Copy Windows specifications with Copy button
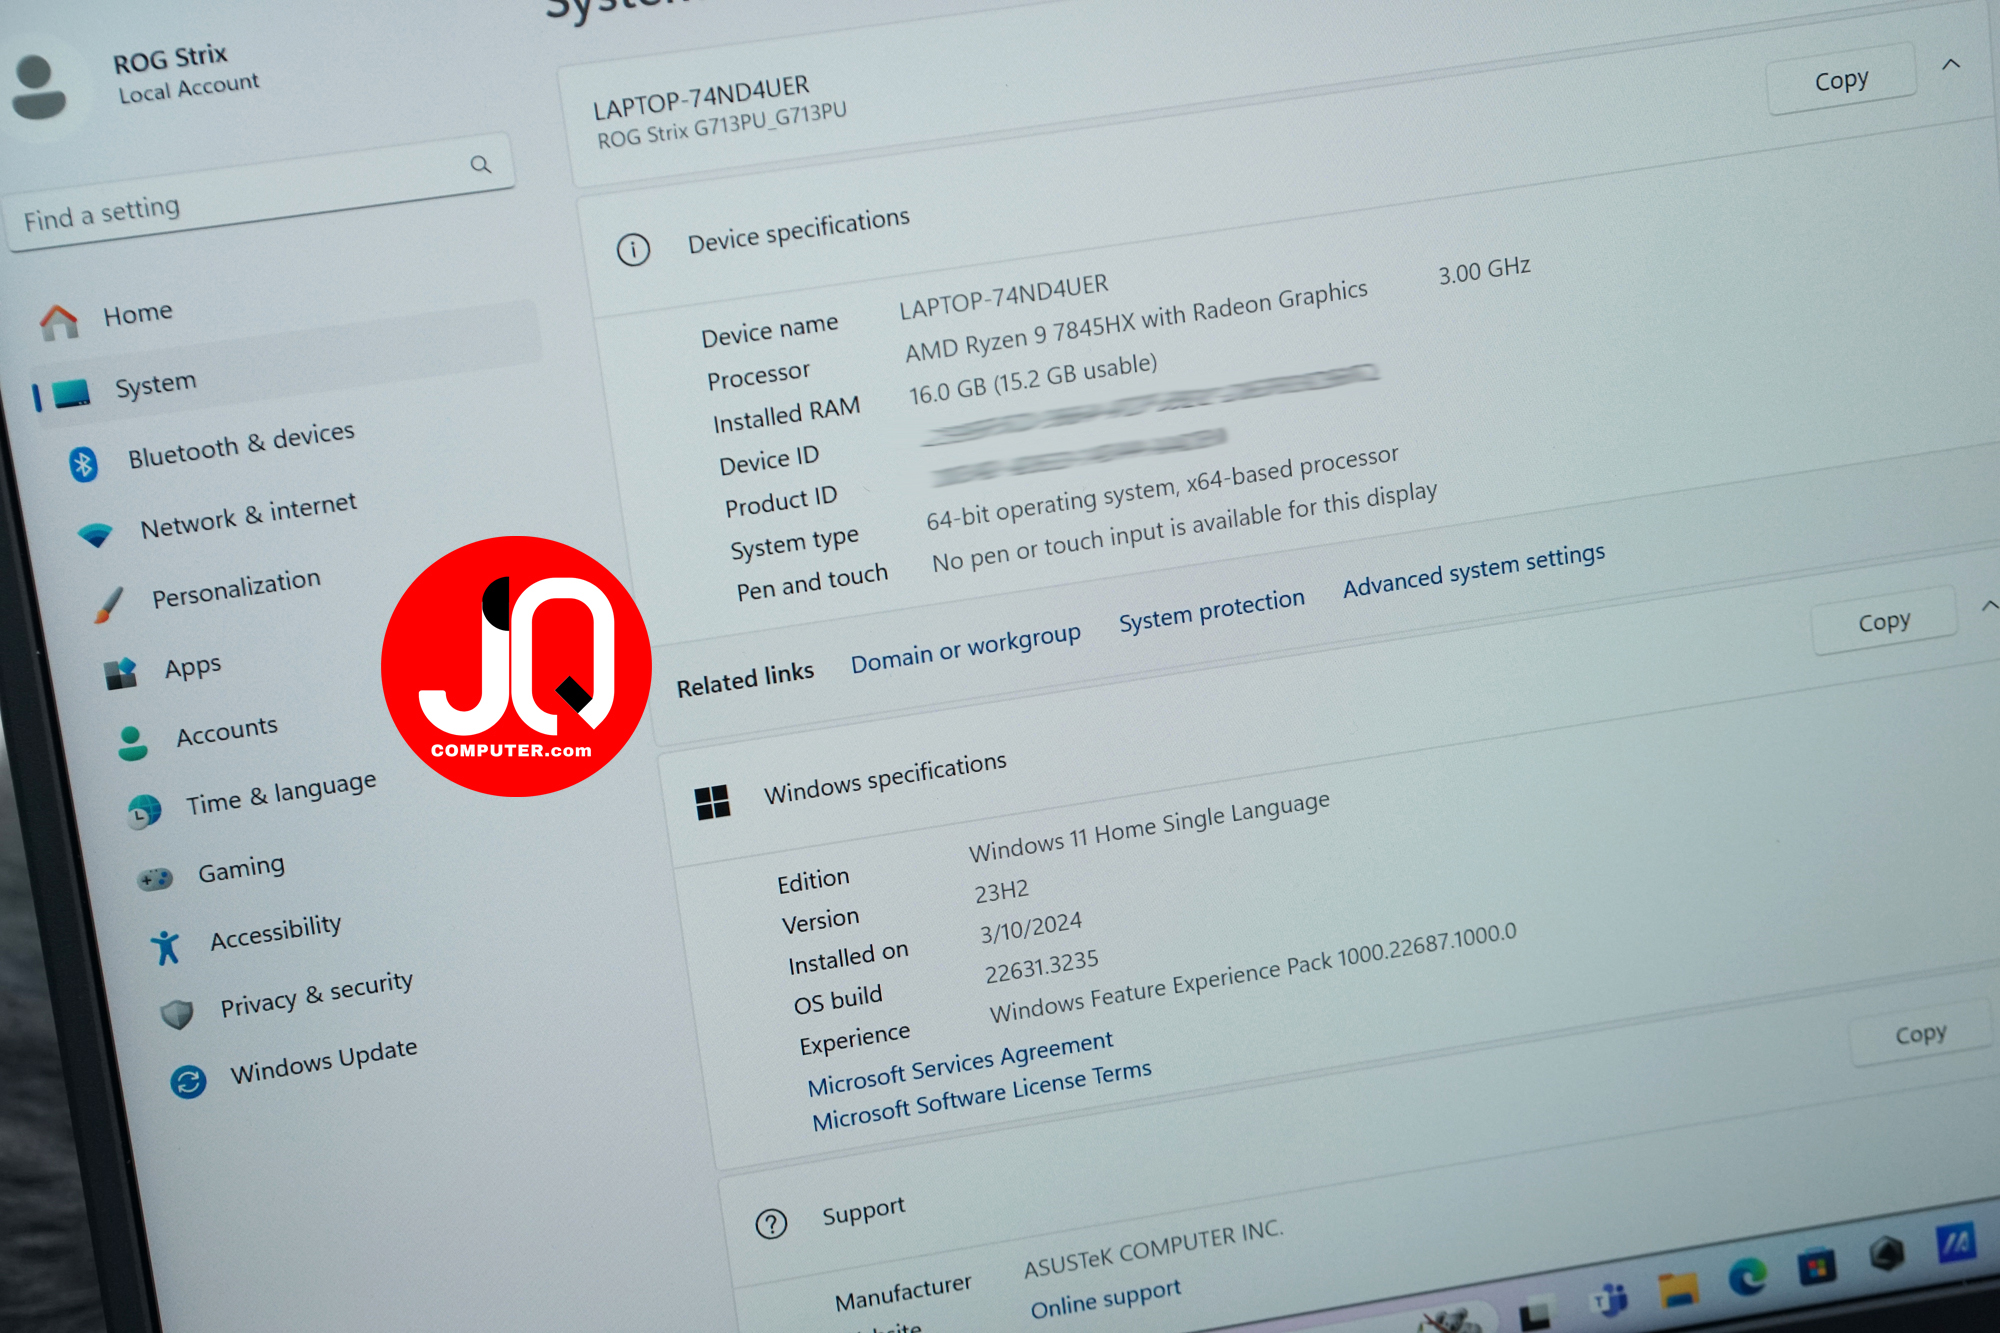 (1884, 621)
